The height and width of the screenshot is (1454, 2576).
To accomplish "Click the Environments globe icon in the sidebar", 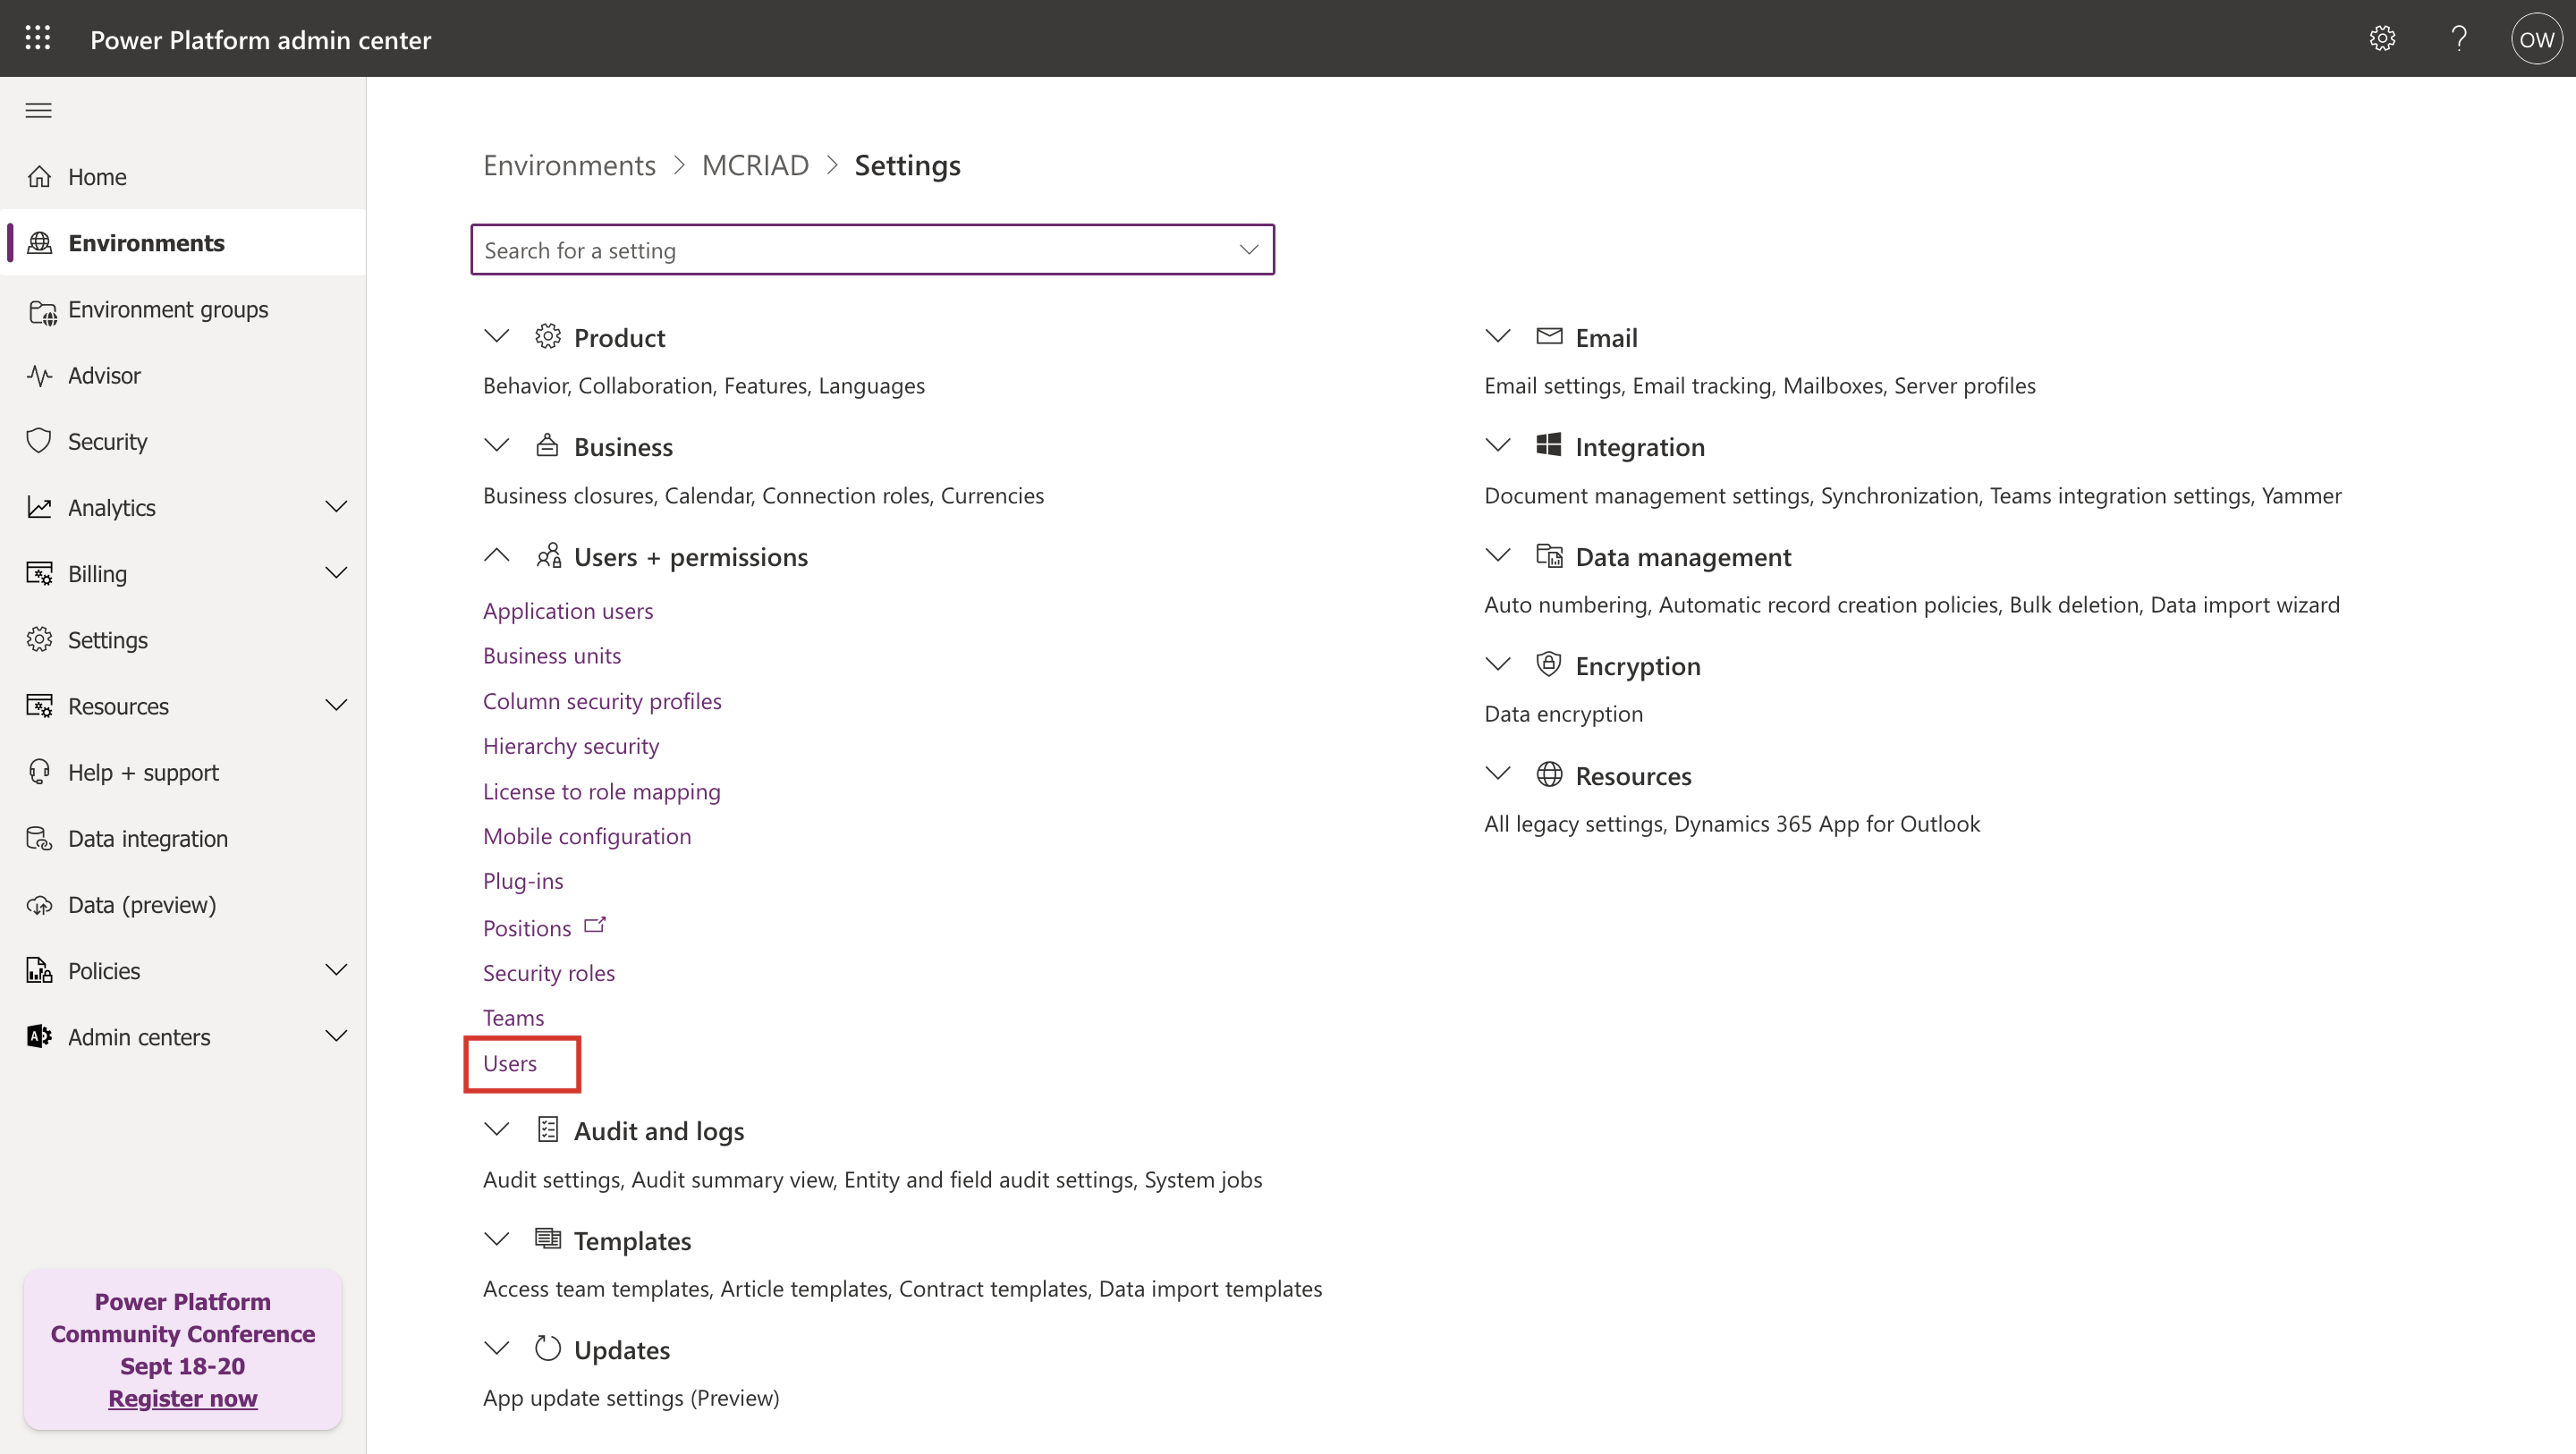I will (x=39, y=242).
